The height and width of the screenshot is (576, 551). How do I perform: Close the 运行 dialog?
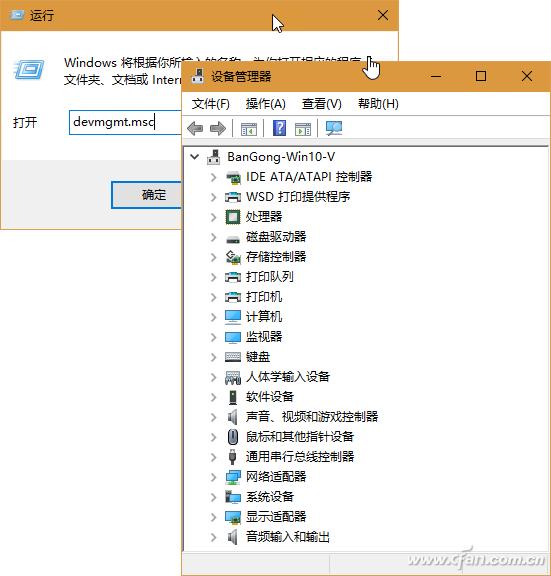(383, 15)
